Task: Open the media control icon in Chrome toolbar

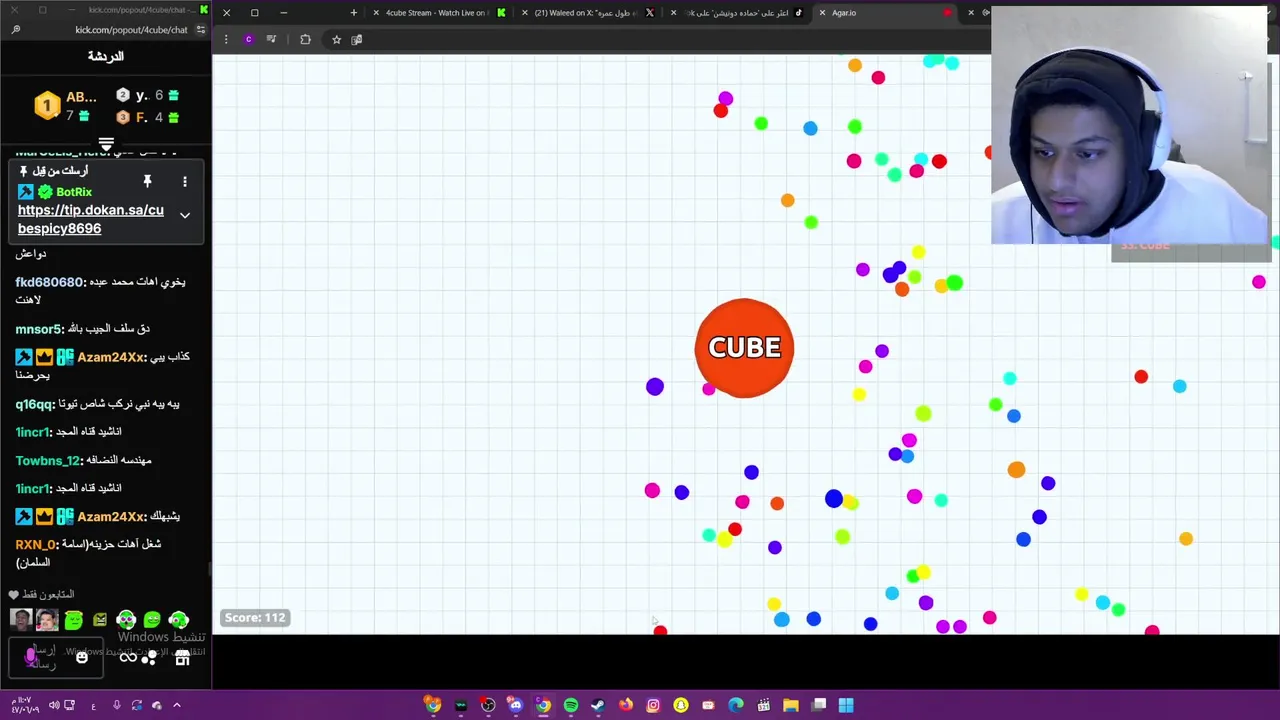Action: 271,39
